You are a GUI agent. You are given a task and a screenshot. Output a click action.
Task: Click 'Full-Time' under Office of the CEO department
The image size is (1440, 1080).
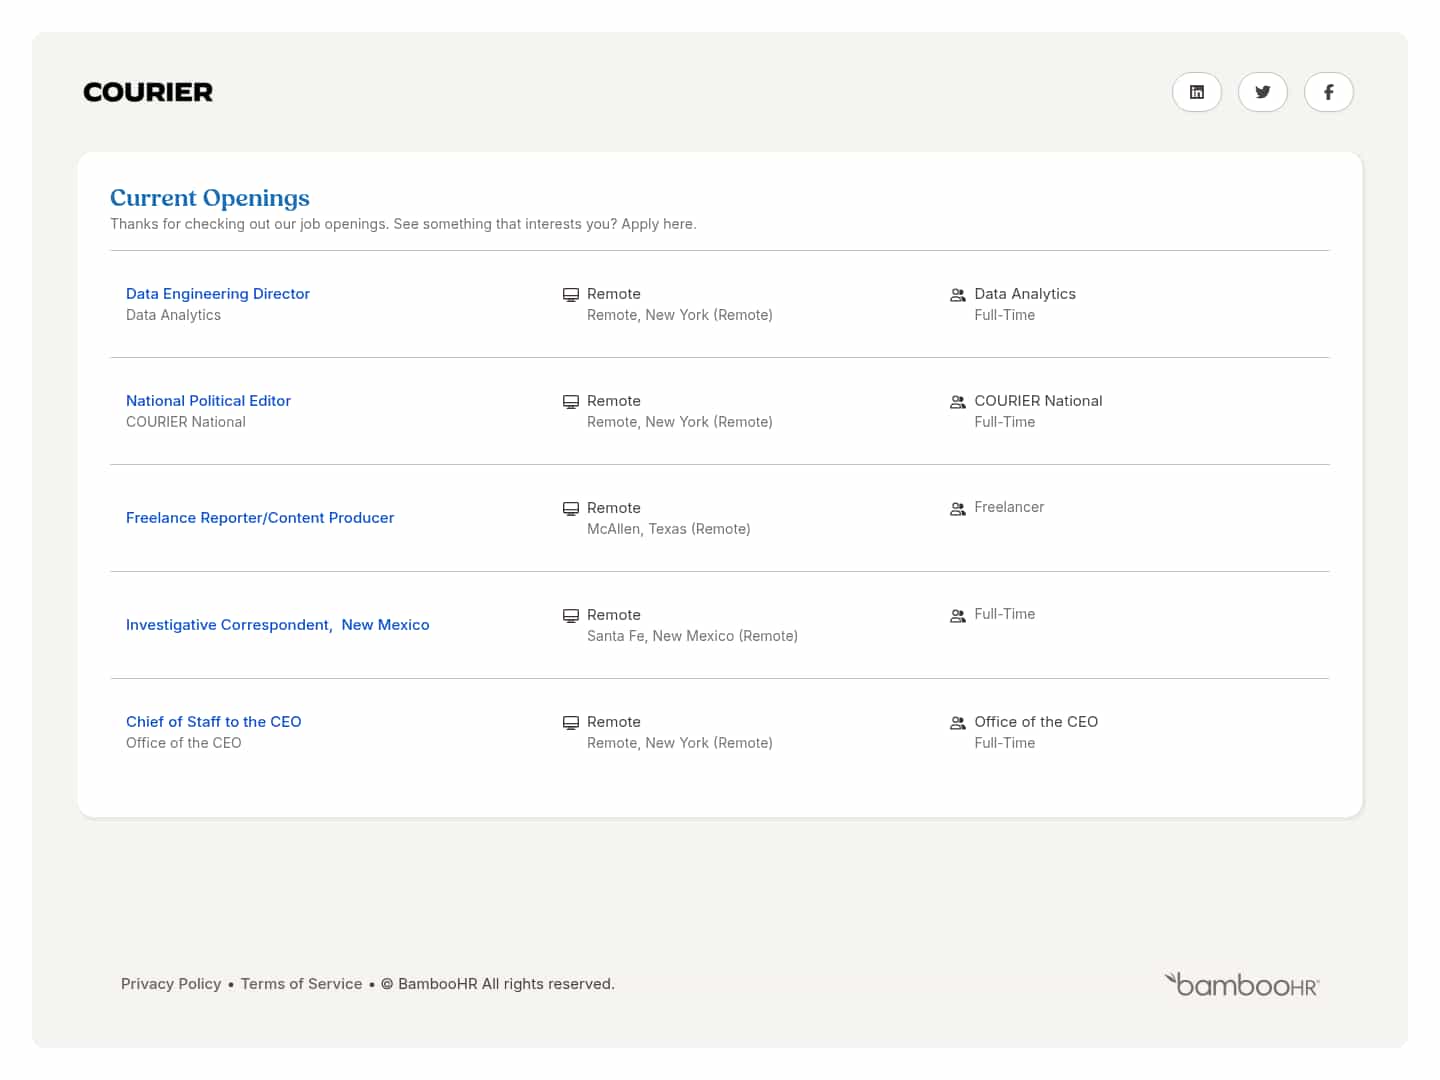[1005, 743]
